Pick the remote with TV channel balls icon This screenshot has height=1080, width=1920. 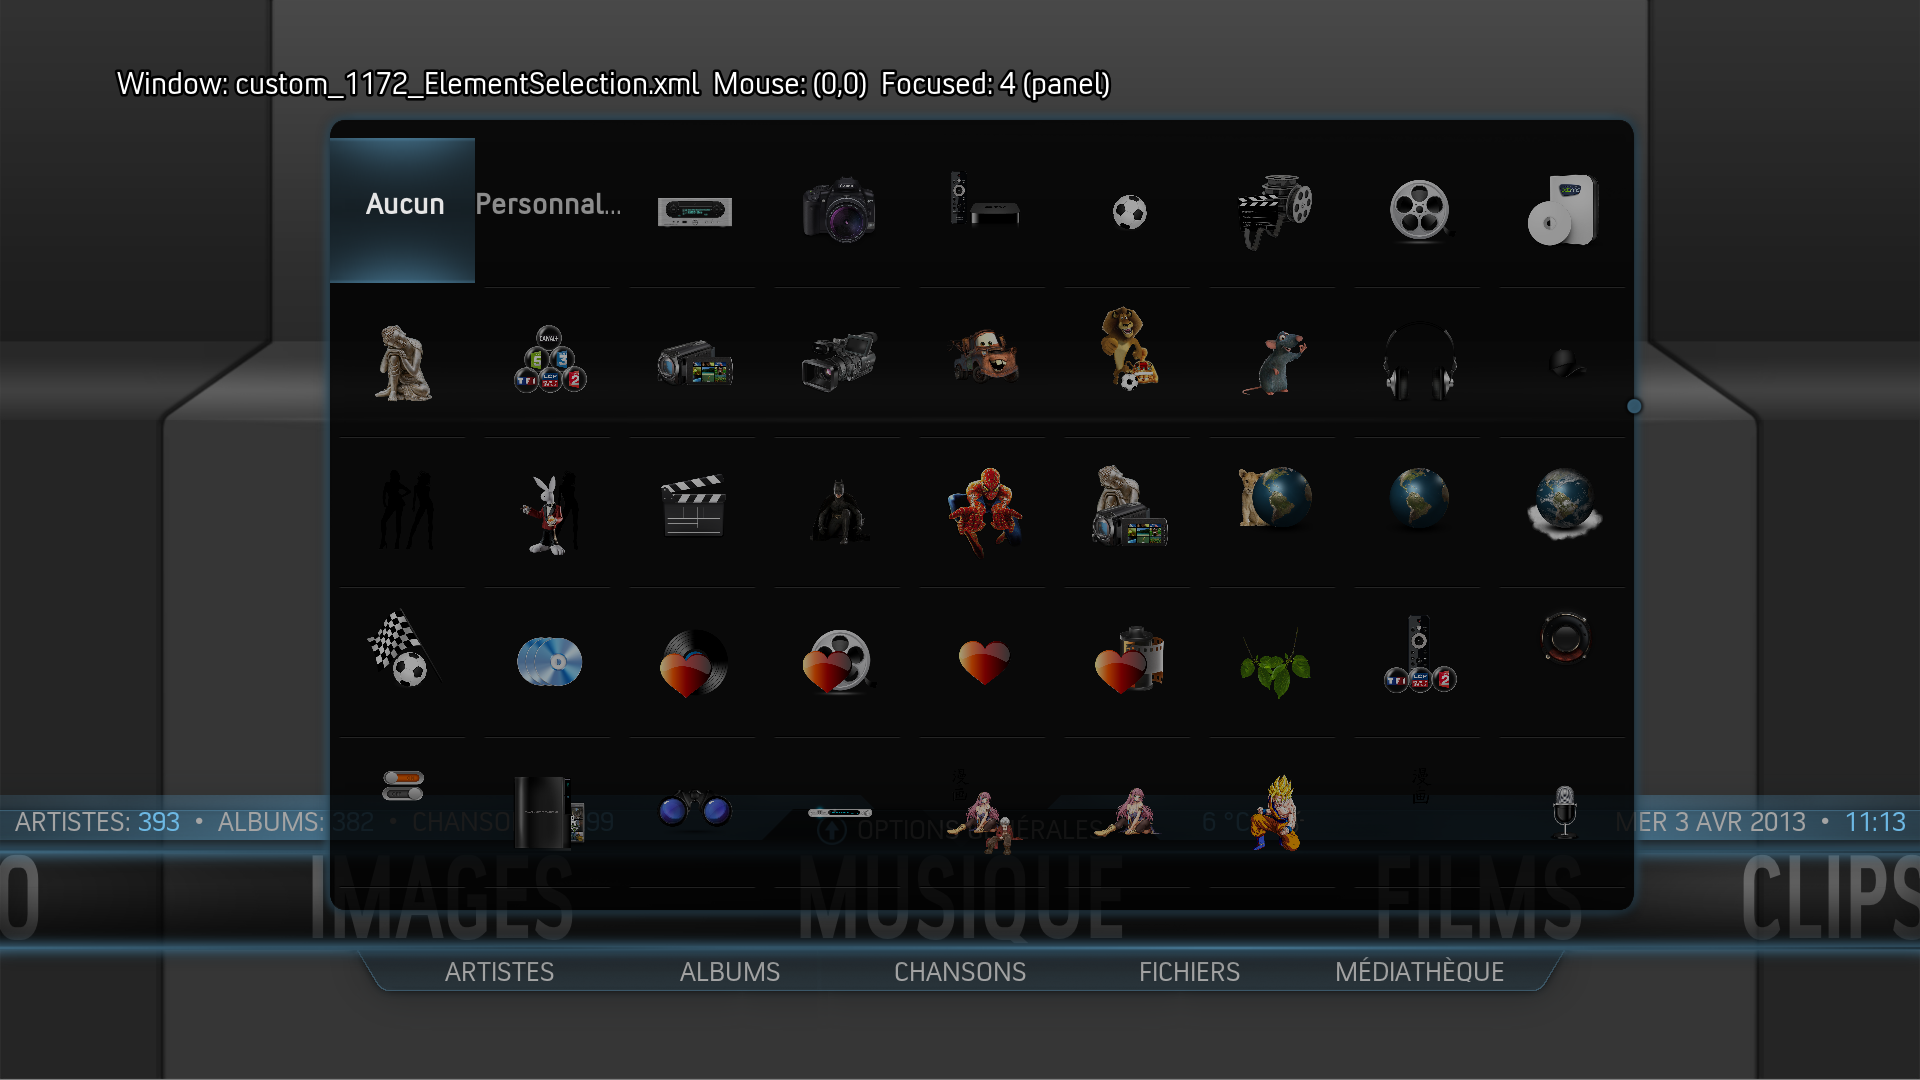[1419, 654]
